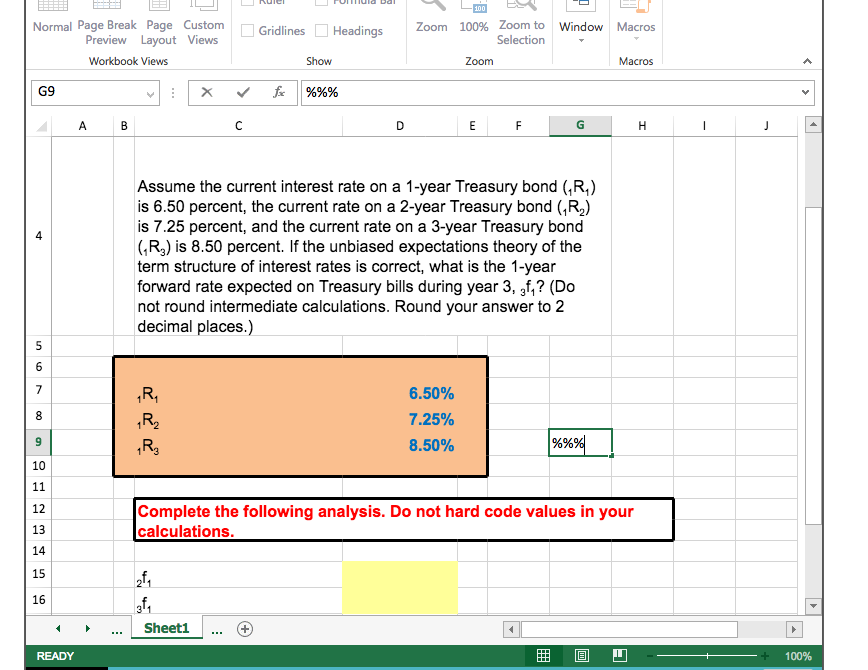868x670 pixels.
Task: Click the 8.50% cell value
Action: click(x=431, y=445)
